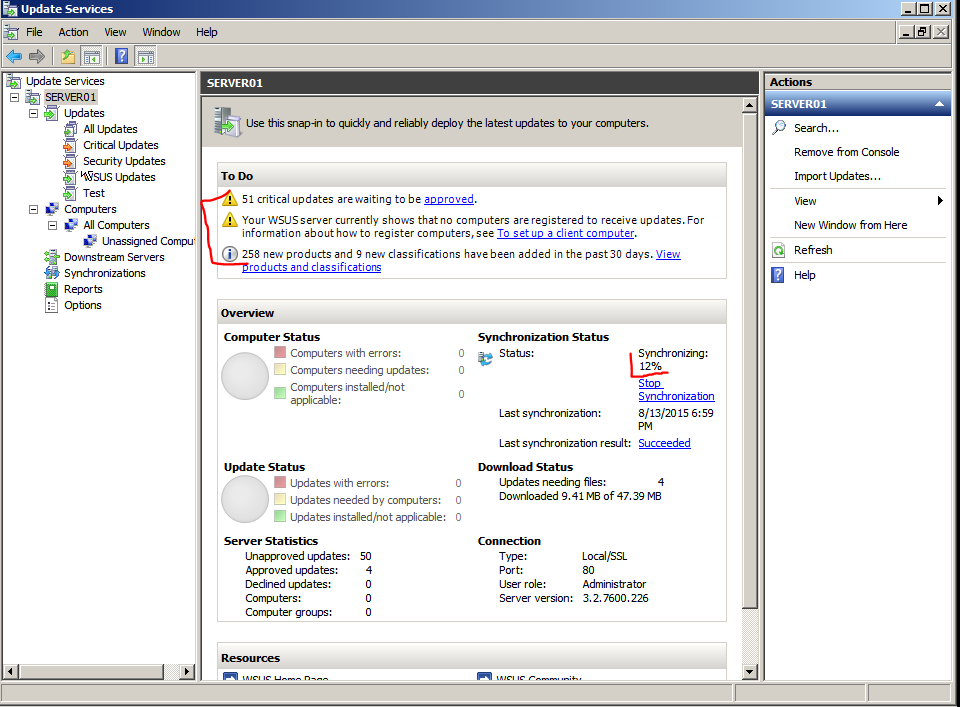Click the SERVER01 server icon in tree
The width and height of the screenshot is (960, 707).
click(33, 97)
